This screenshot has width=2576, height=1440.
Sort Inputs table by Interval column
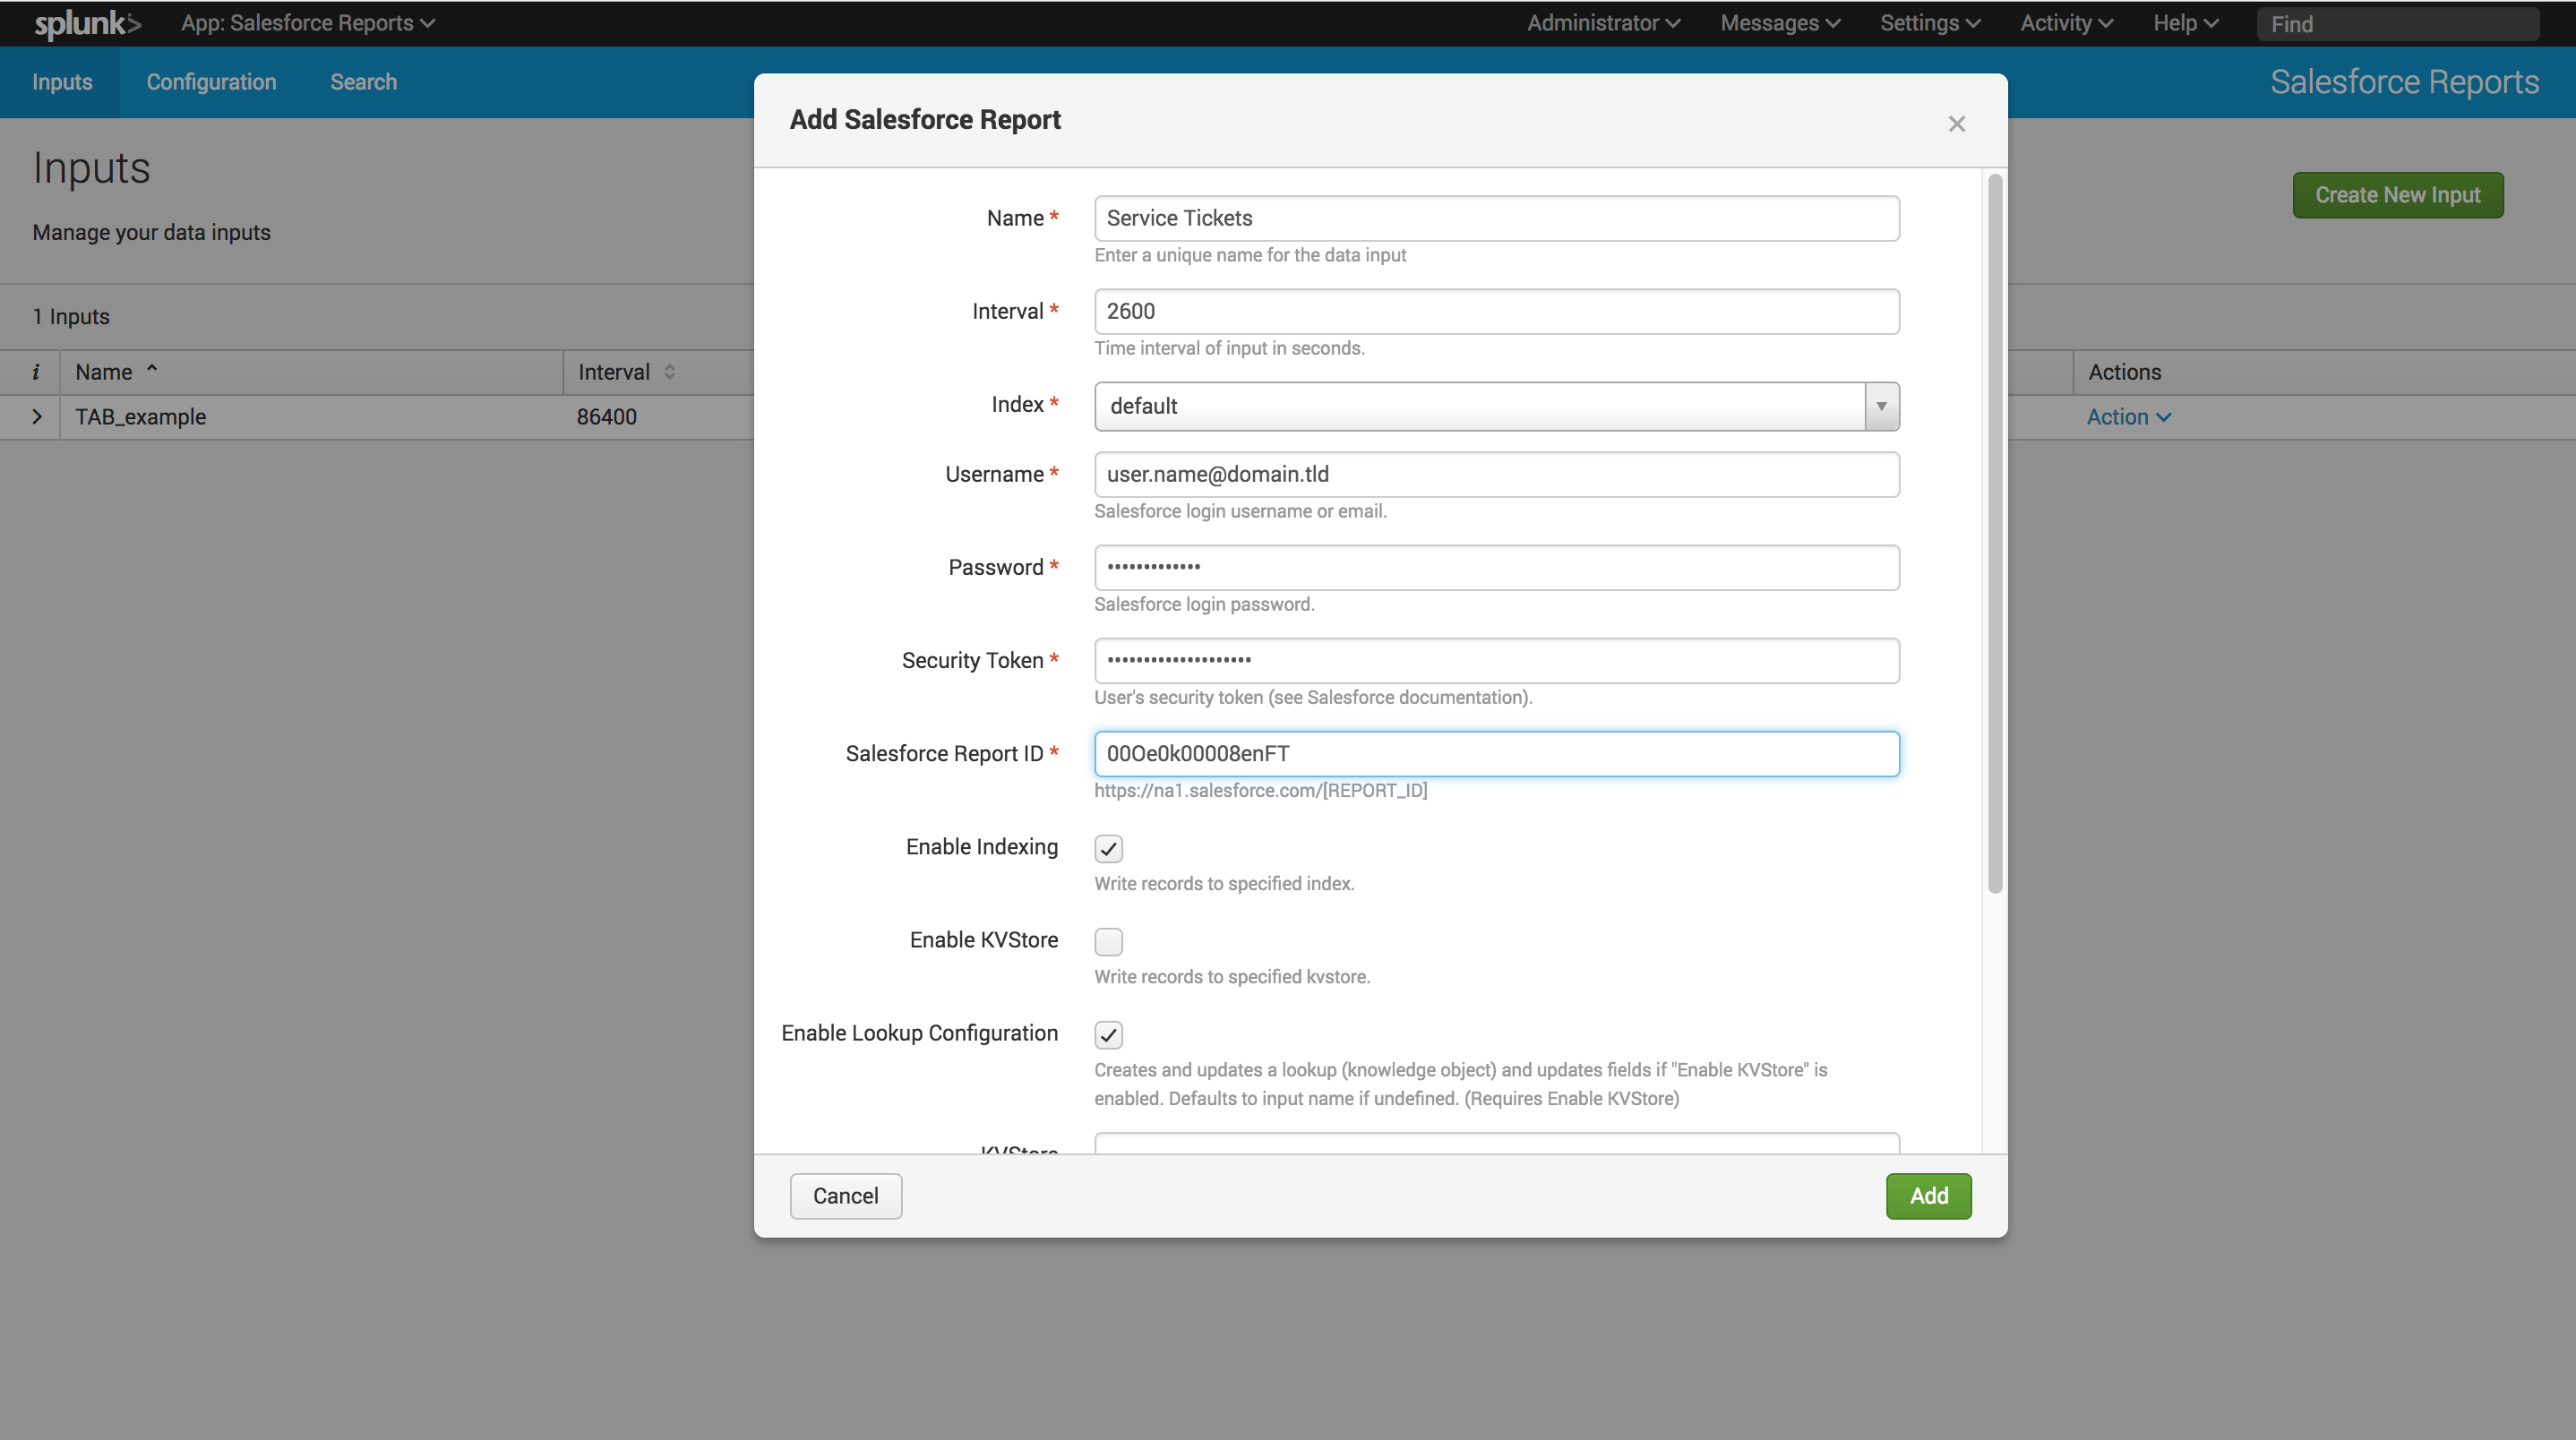coord(626,372)
